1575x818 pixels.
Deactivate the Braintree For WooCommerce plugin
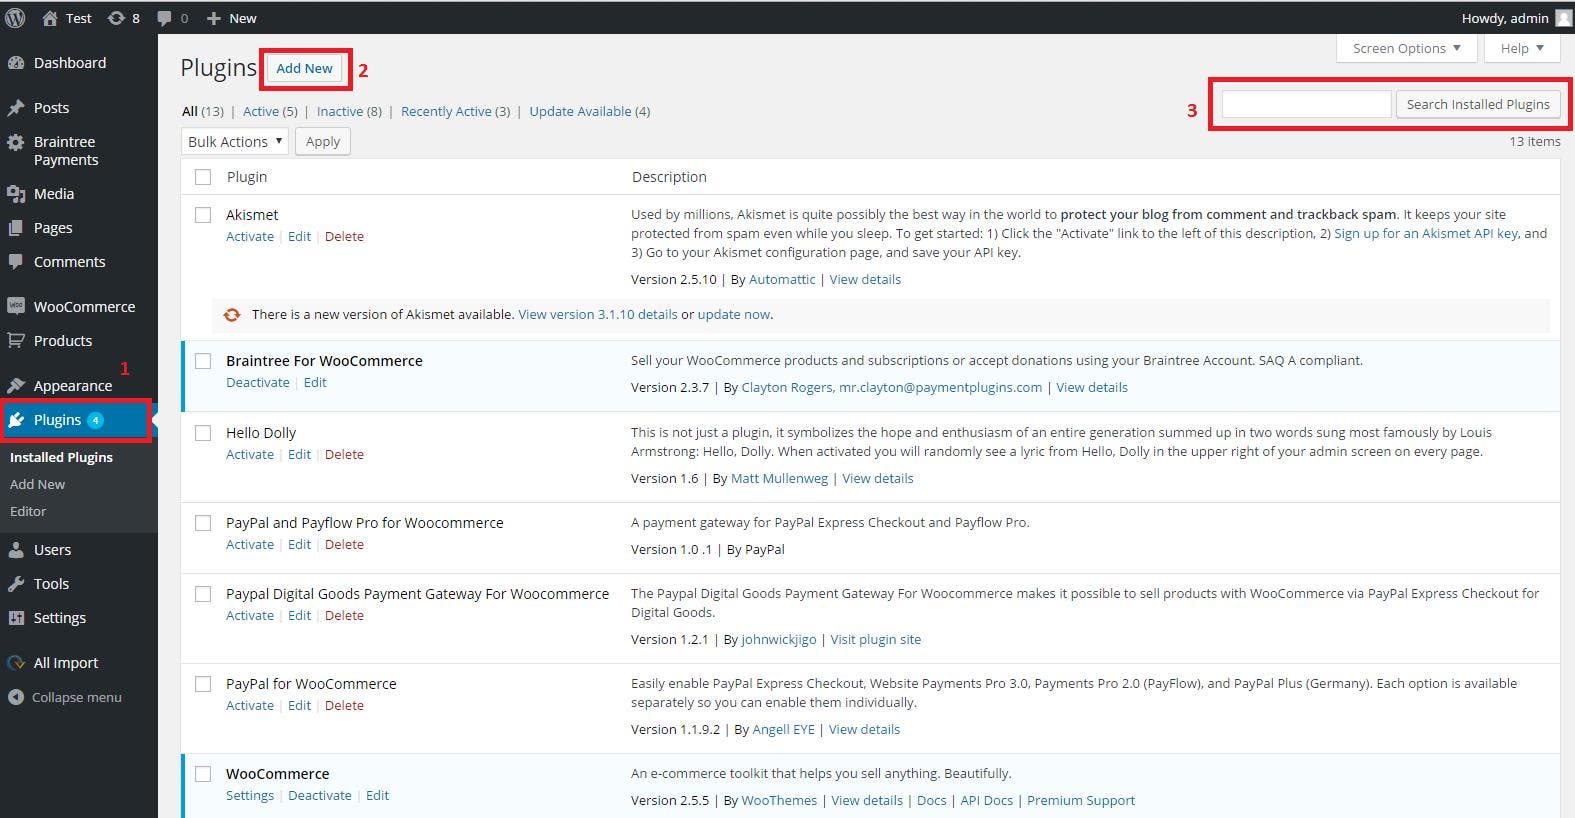tap(257, 383)
